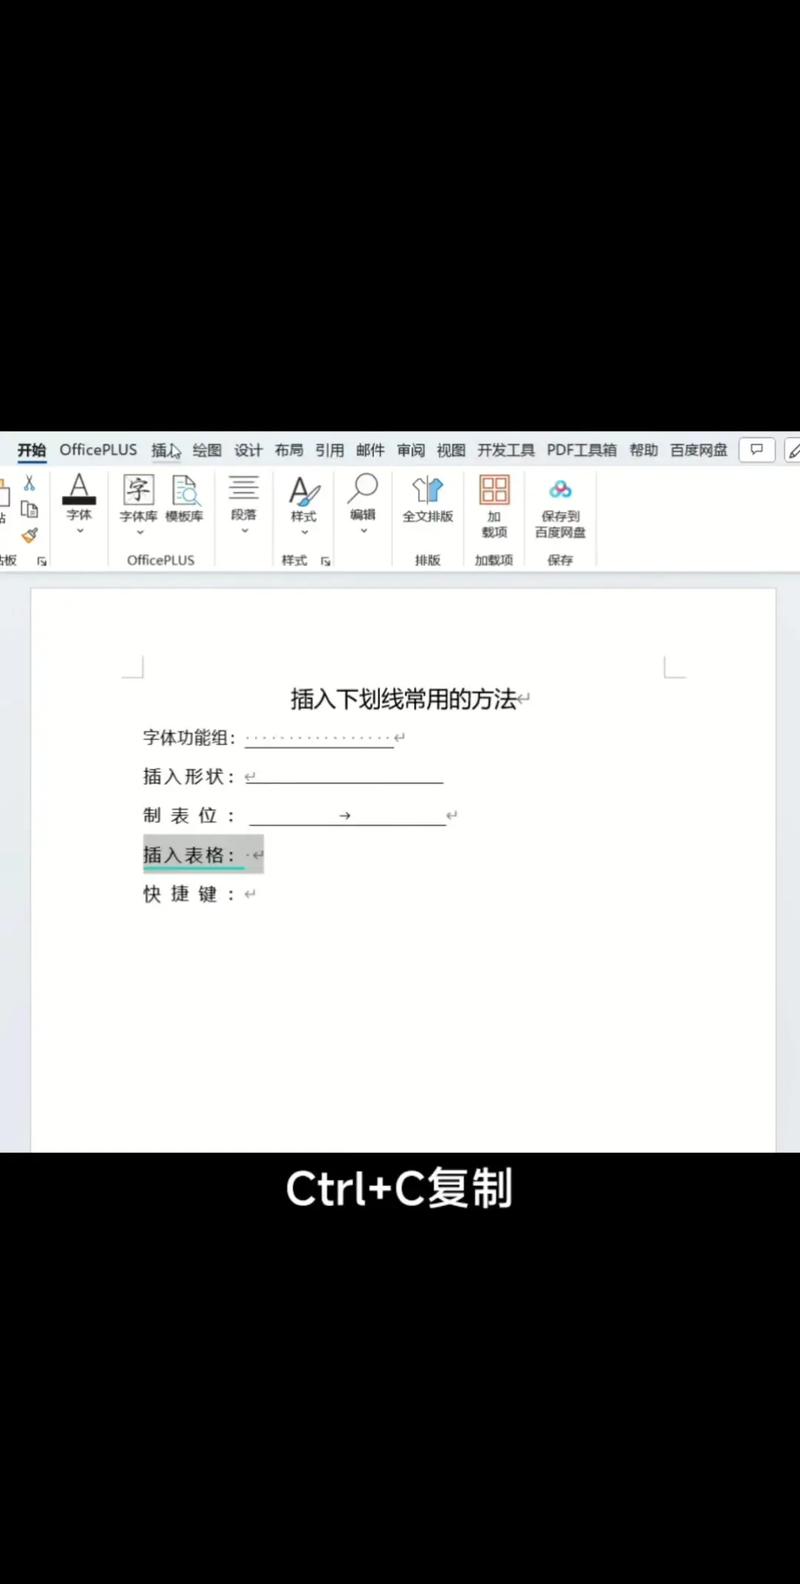The image size is (800, 1584).
Task: Click the Cut scissors icon
Action: 29,483
